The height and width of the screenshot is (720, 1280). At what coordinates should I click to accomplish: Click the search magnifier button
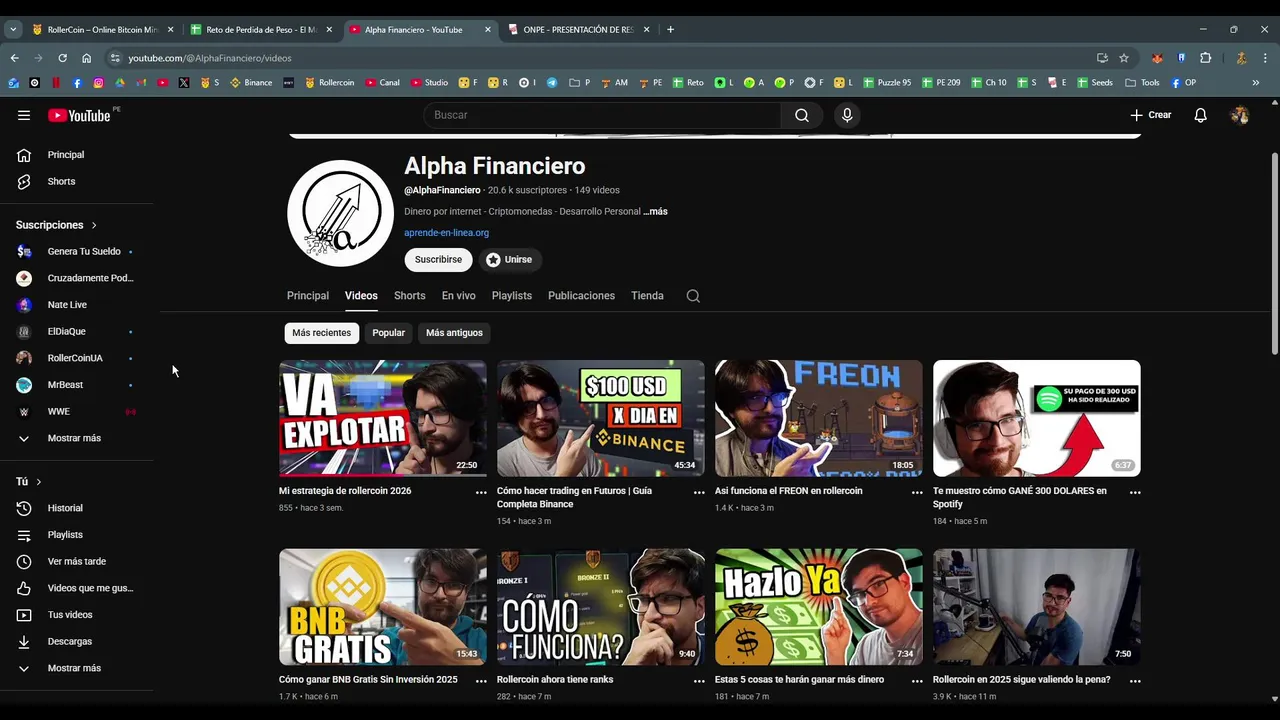click(x=802, y=115)
